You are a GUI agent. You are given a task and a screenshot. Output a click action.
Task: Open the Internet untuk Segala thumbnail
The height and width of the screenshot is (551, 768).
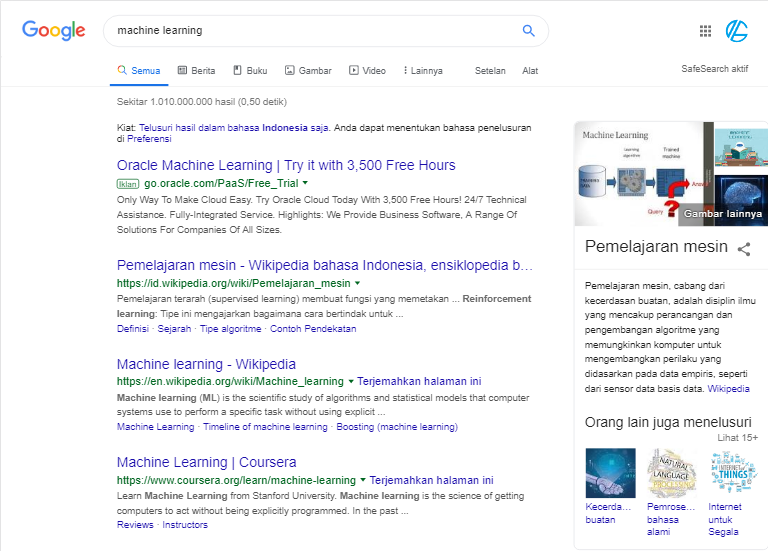(x=733, y=473)
